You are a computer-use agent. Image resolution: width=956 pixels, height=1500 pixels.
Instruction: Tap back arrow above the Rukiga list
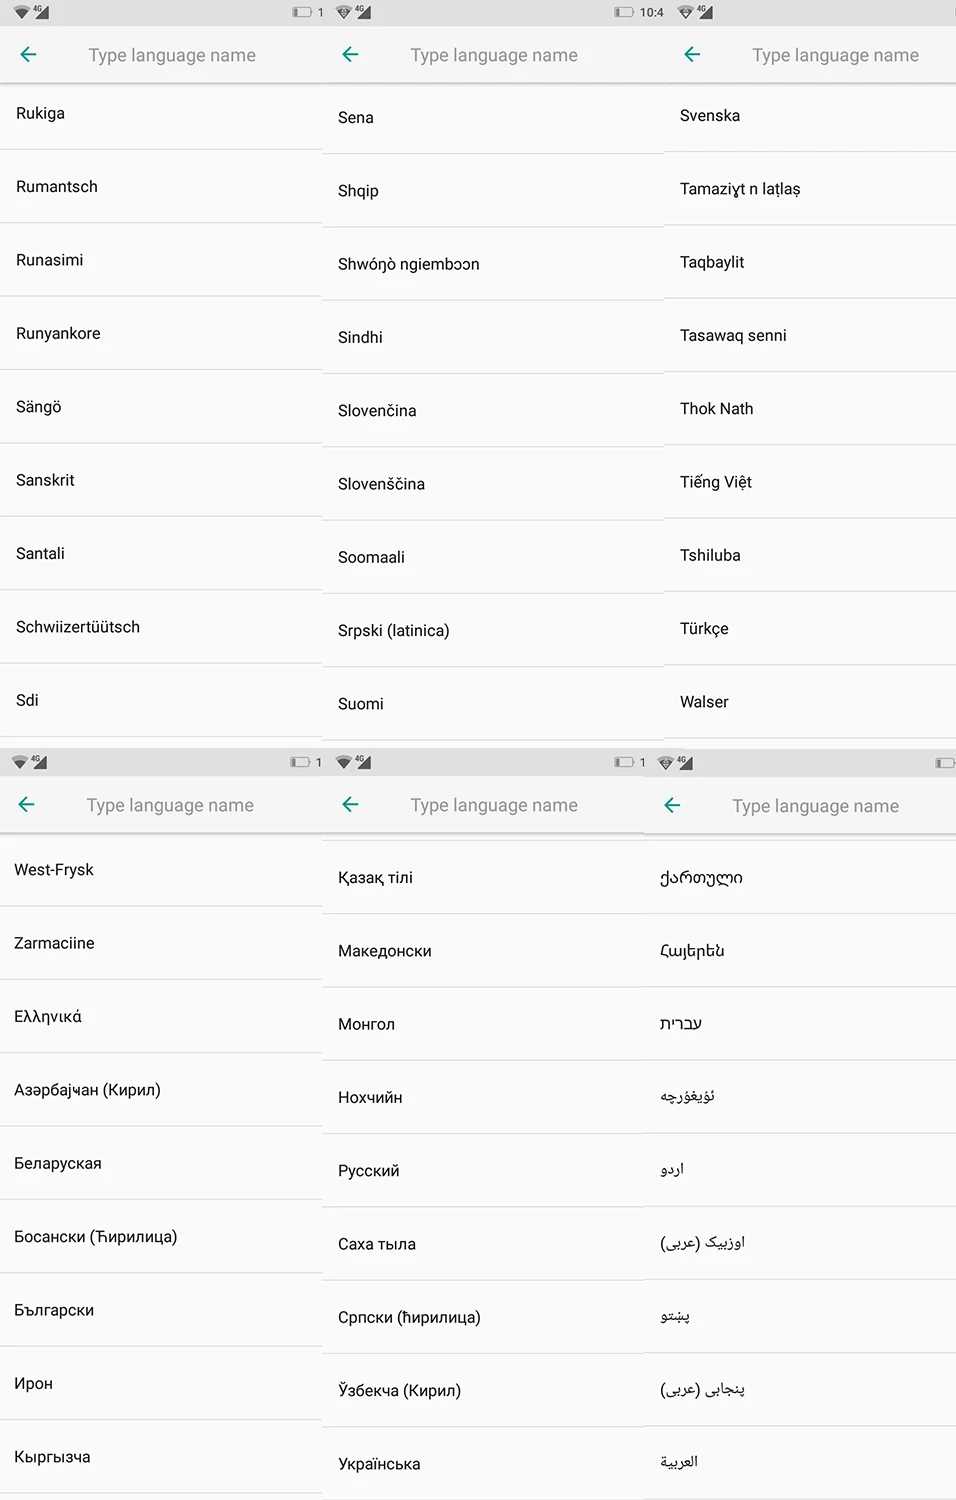pos(28,55)
